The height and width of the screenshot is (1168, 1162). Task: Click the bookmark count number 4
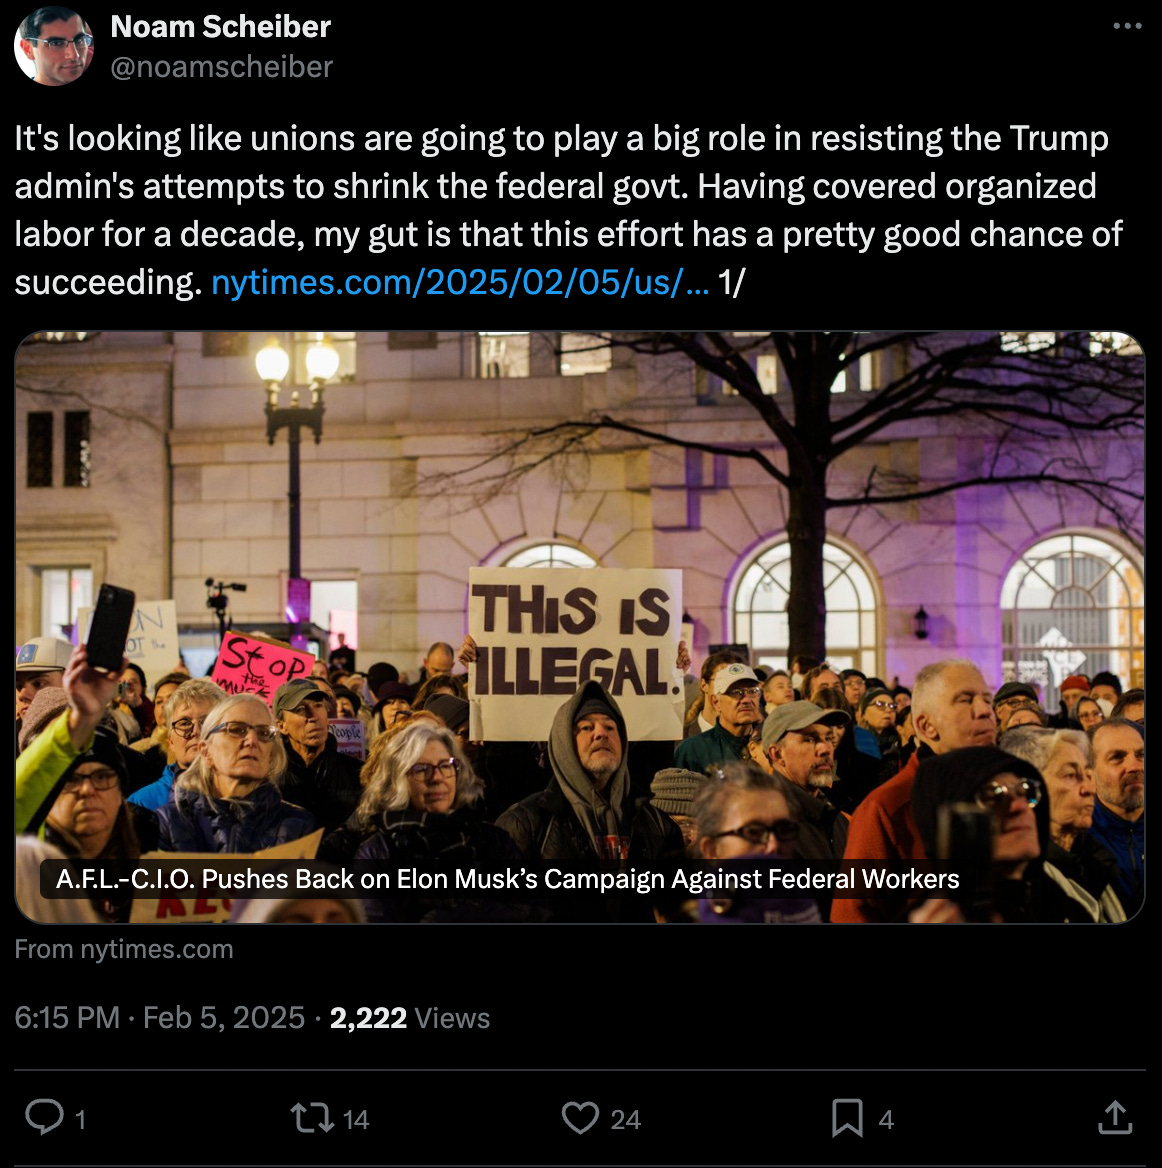point(886,1120)
